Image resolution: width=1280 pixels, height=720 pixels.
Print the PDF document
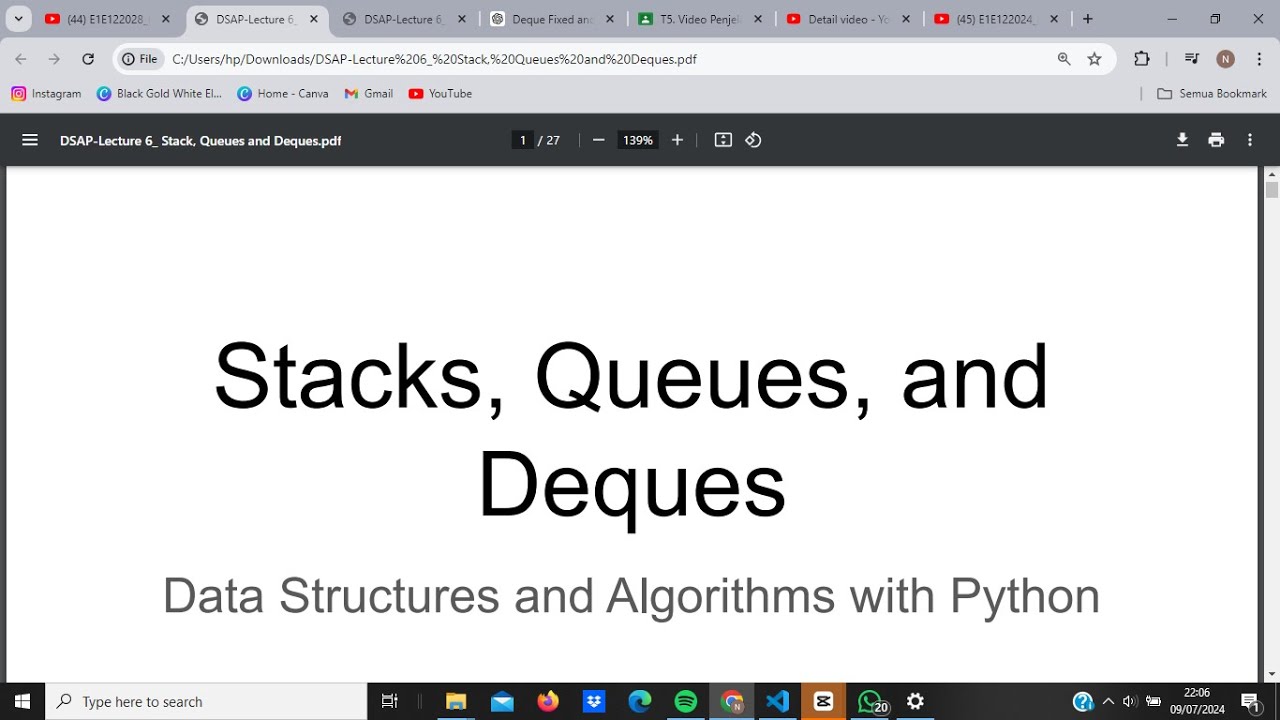pos(1216,140)
